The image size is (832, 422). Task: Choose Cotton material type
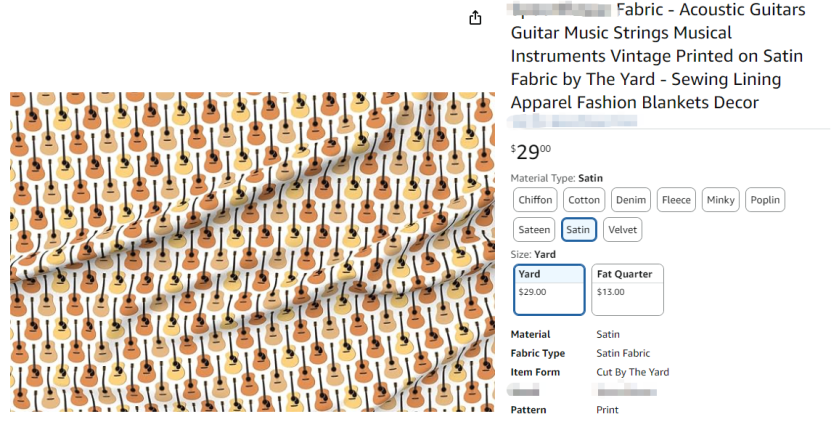[584, 200]
